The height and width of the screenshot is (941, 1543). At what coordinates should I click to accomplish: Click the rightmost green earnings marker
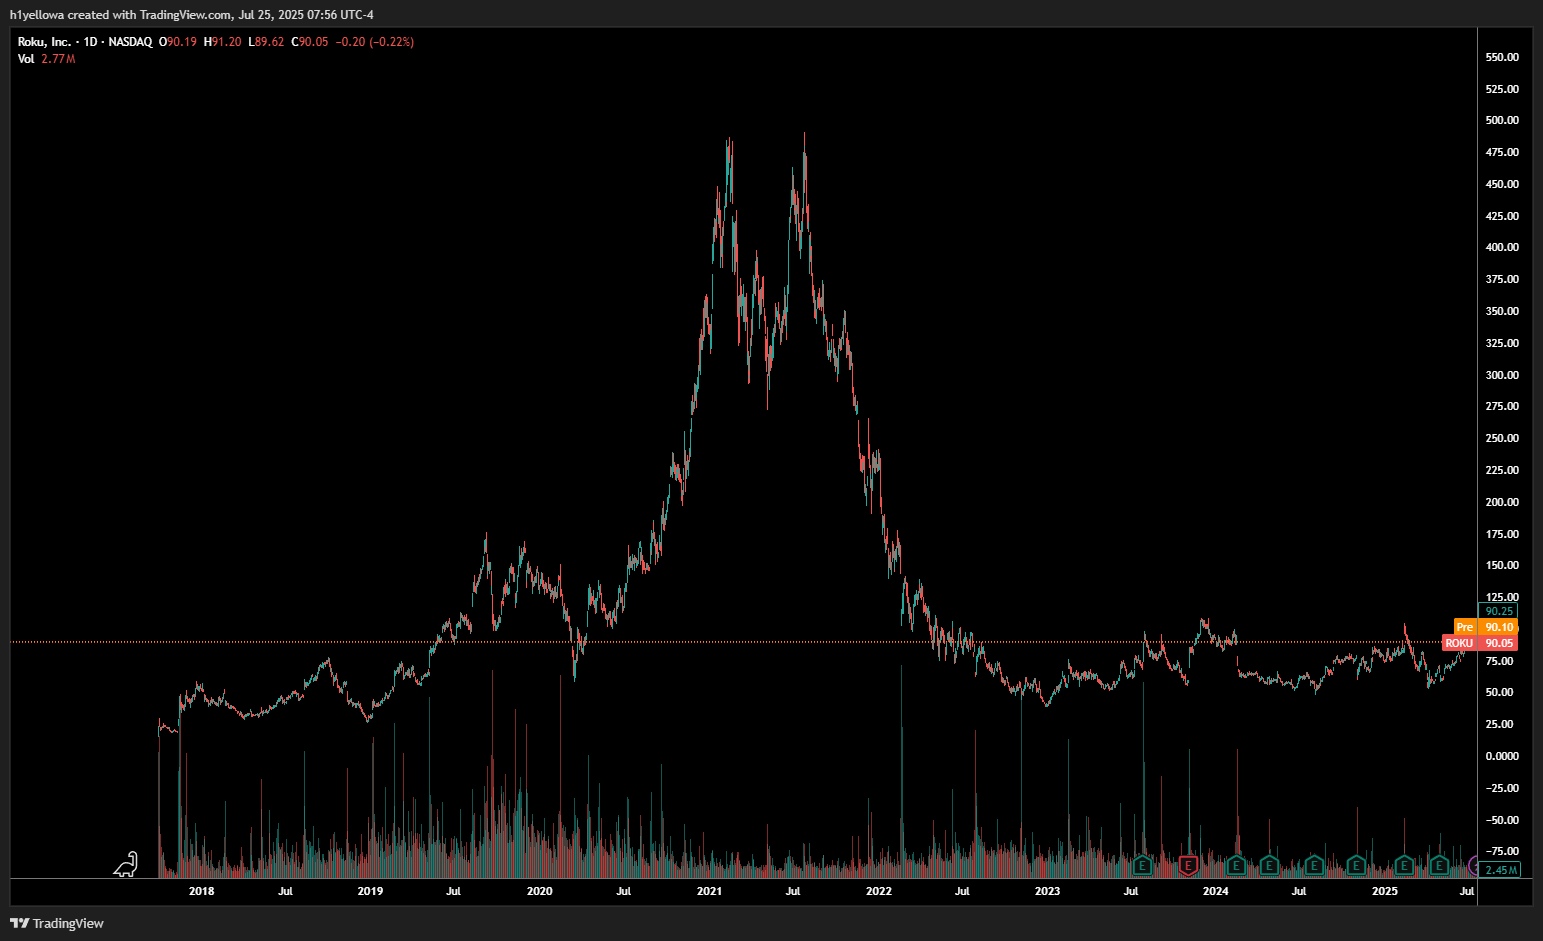click(x=1439, y=864)
